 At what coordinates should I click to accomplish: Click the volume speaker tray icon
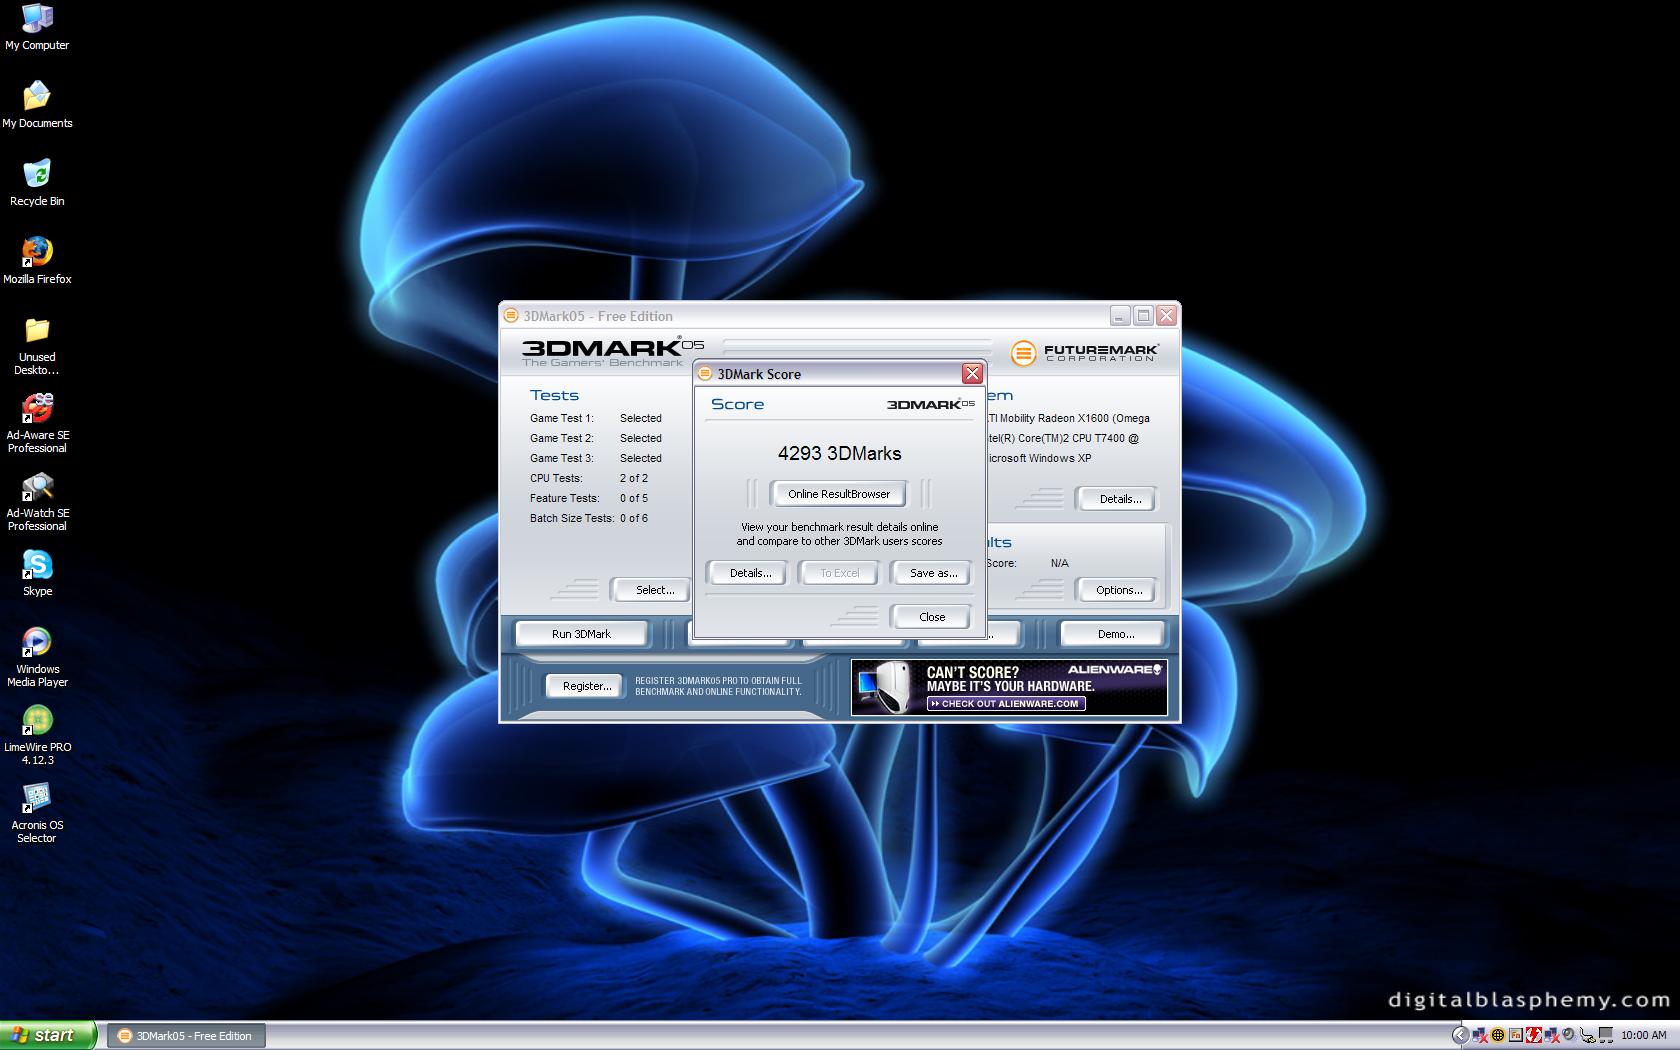pos(1569,1034)
